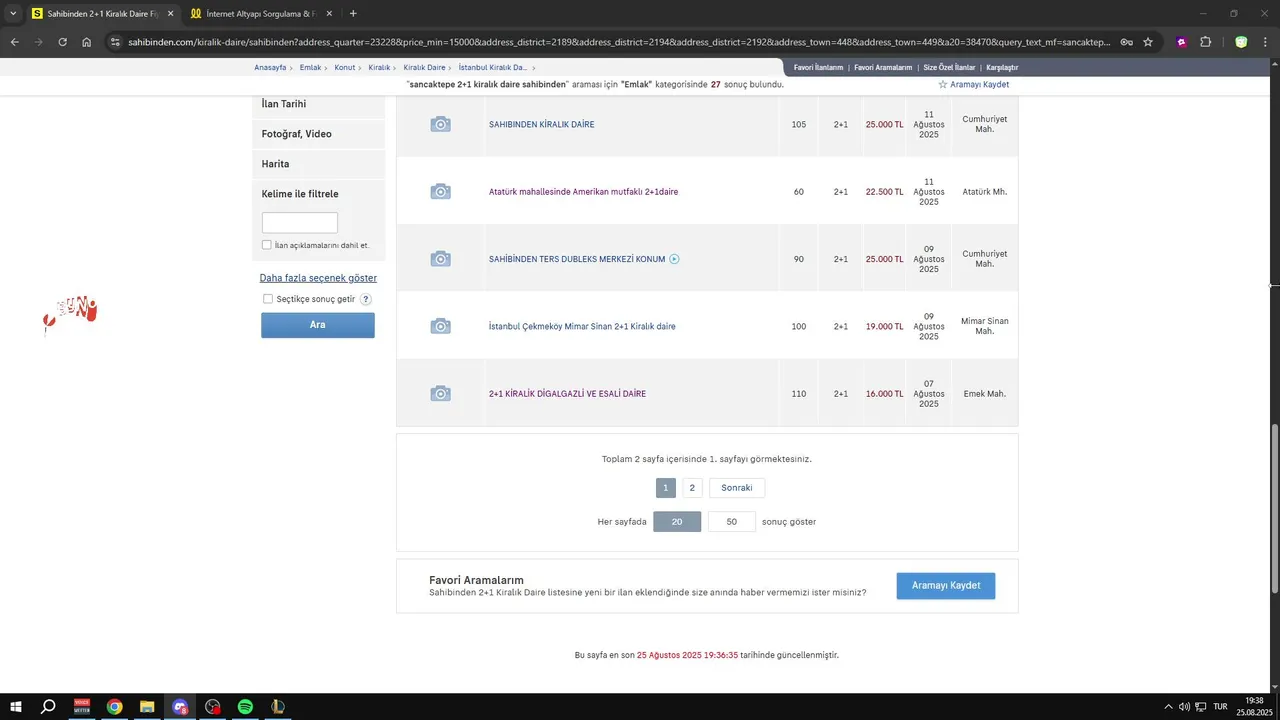Go to results page 2
The height and width of the screenshot is (720, 1280).
point(692,488)
